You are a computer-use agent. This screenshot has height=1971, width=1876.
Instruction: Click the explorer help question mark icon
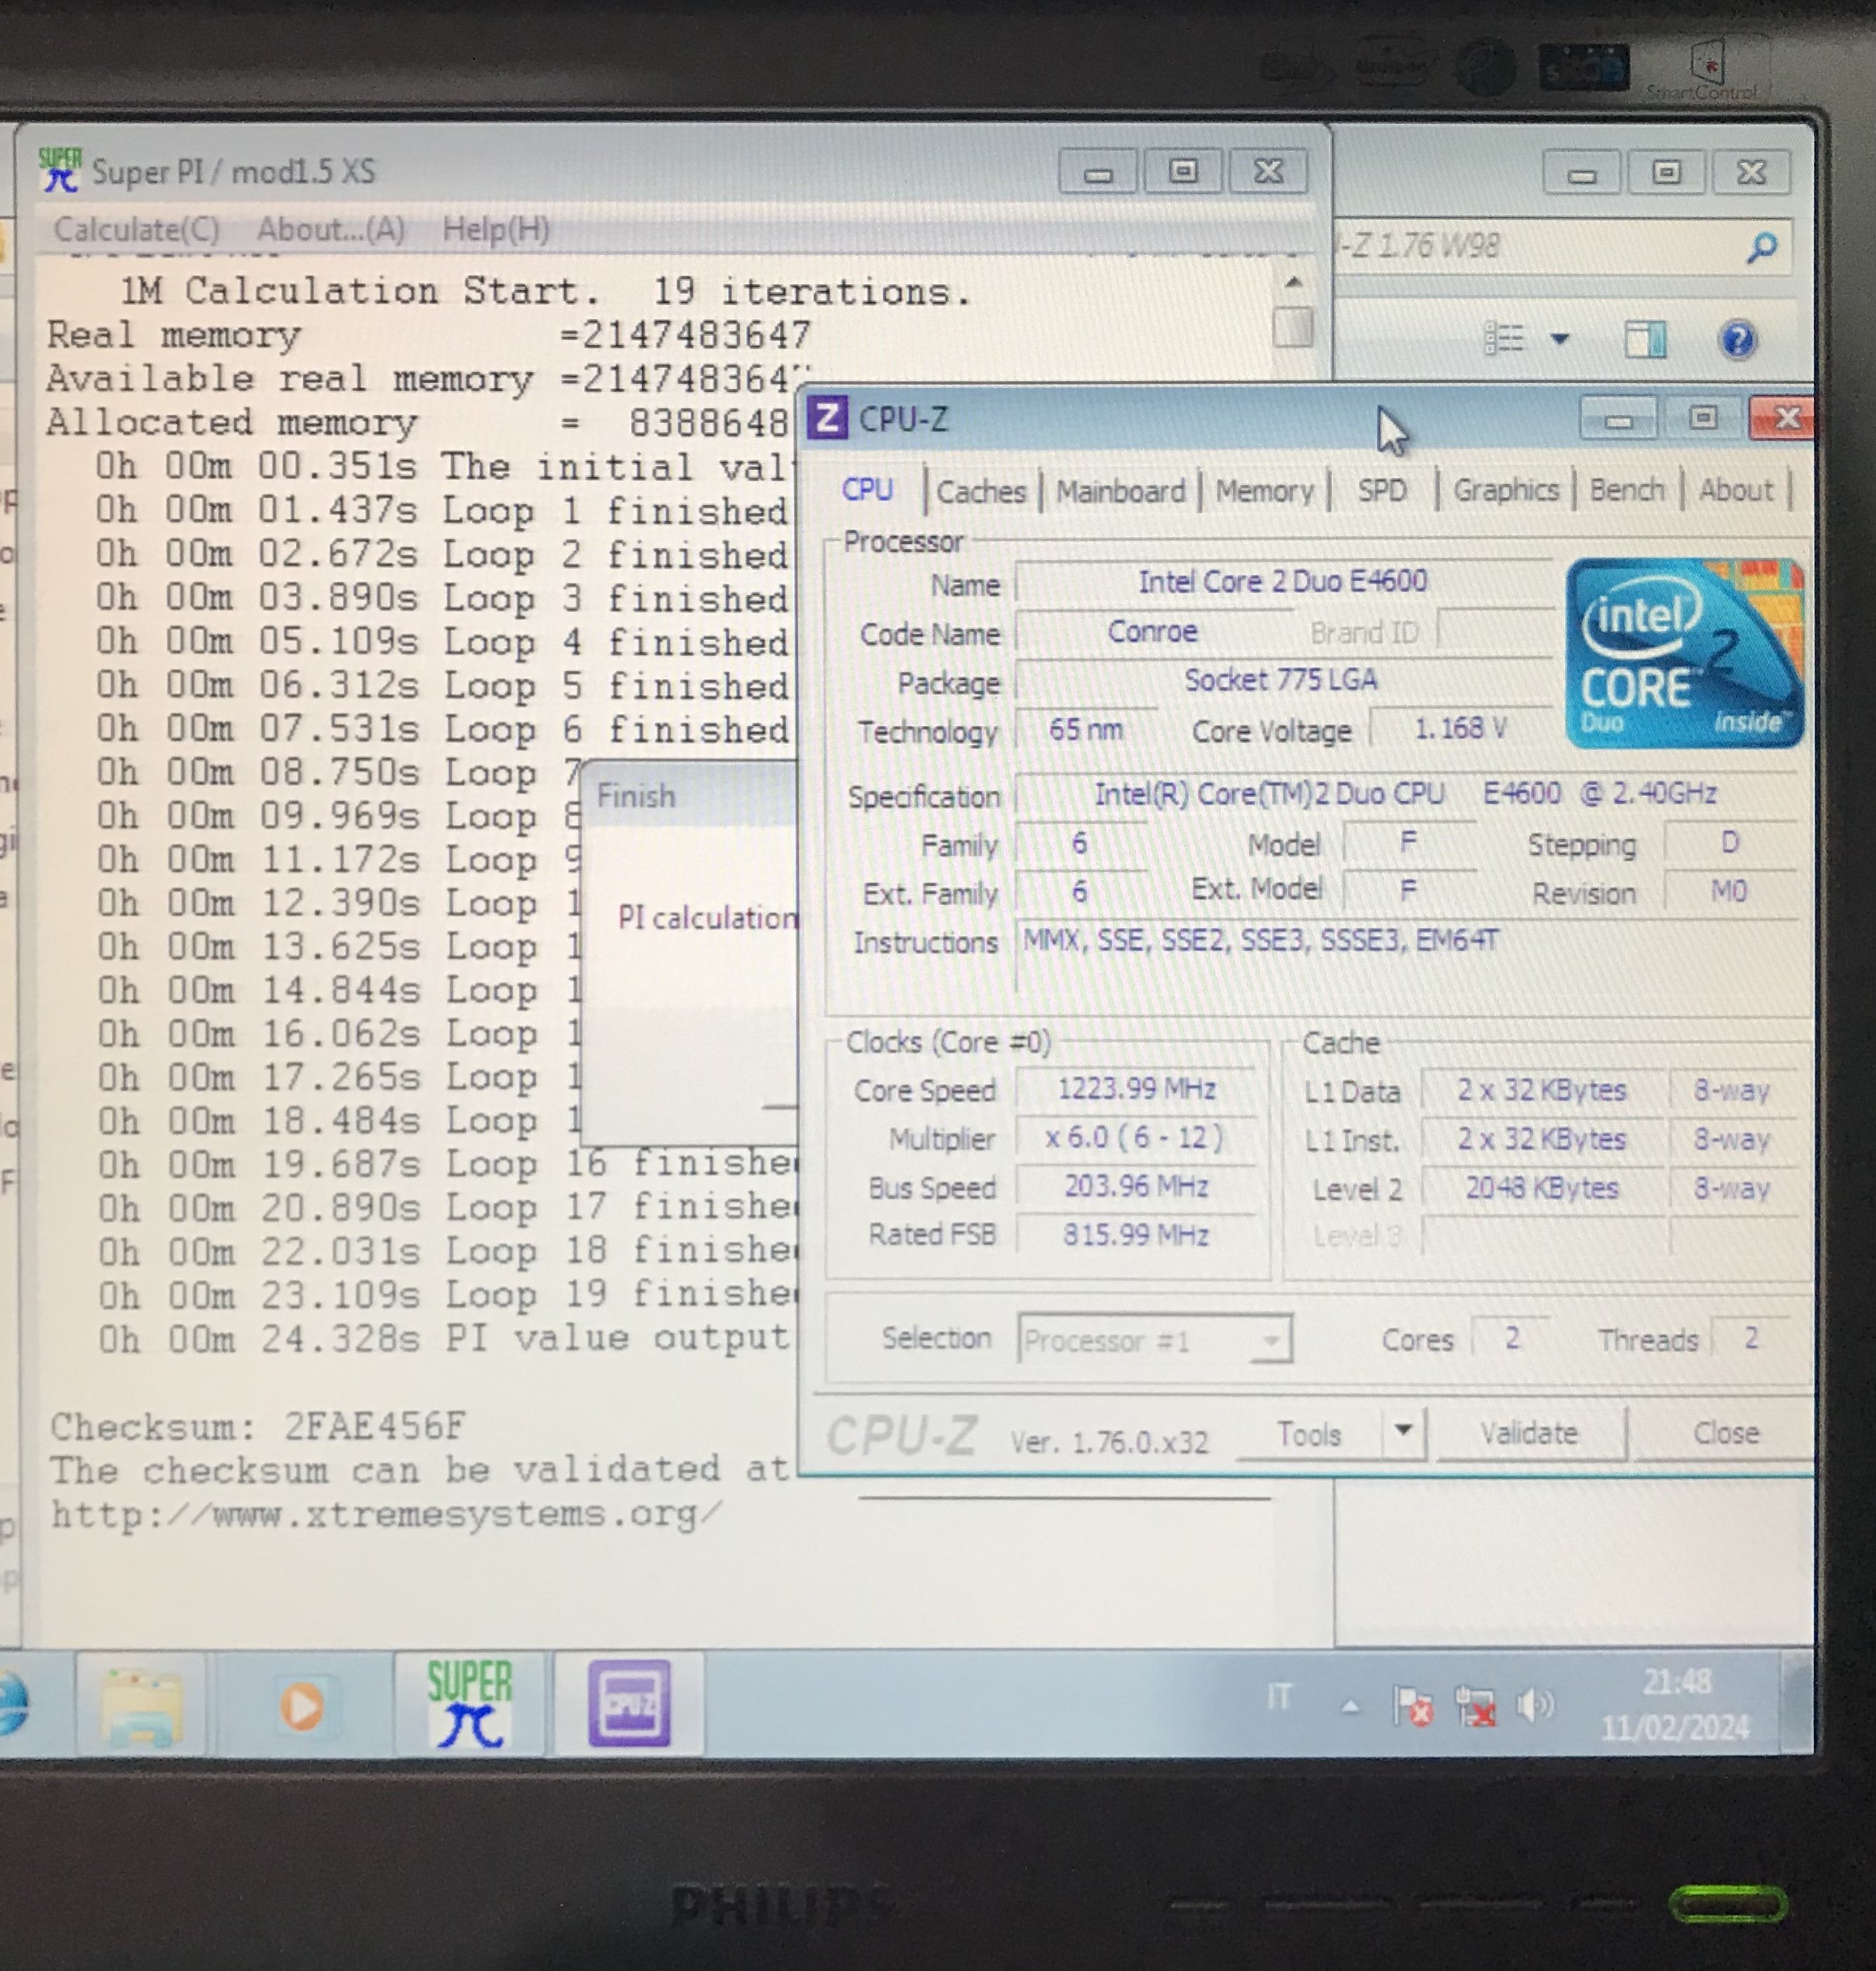(x=1738, y=340)
